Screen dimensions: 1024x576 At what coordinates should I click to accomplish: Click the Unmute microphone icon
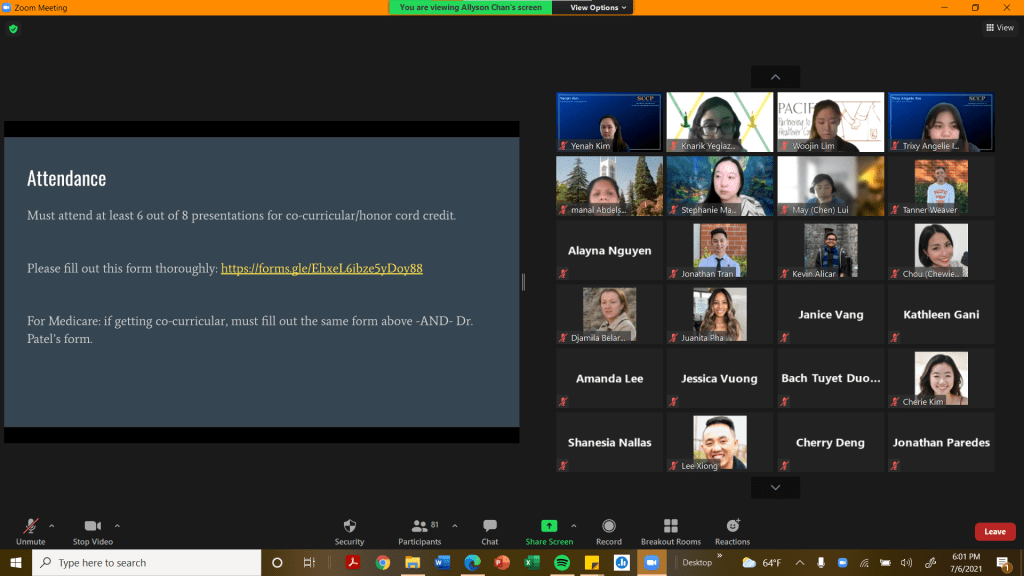point(31,526)
